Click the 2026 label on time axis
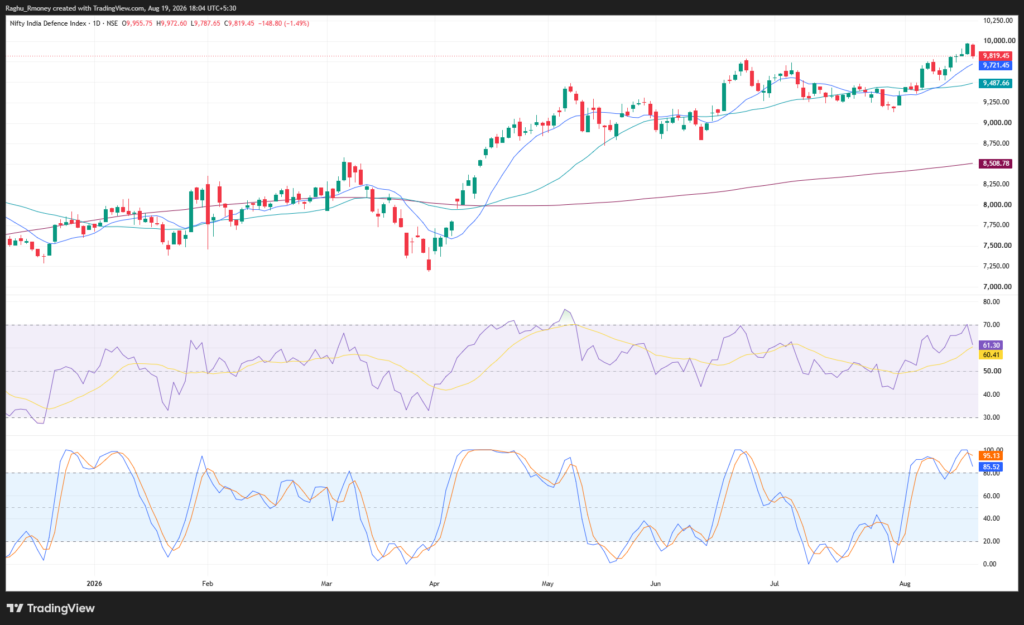The image size is (1024, 625). [95, 584]
